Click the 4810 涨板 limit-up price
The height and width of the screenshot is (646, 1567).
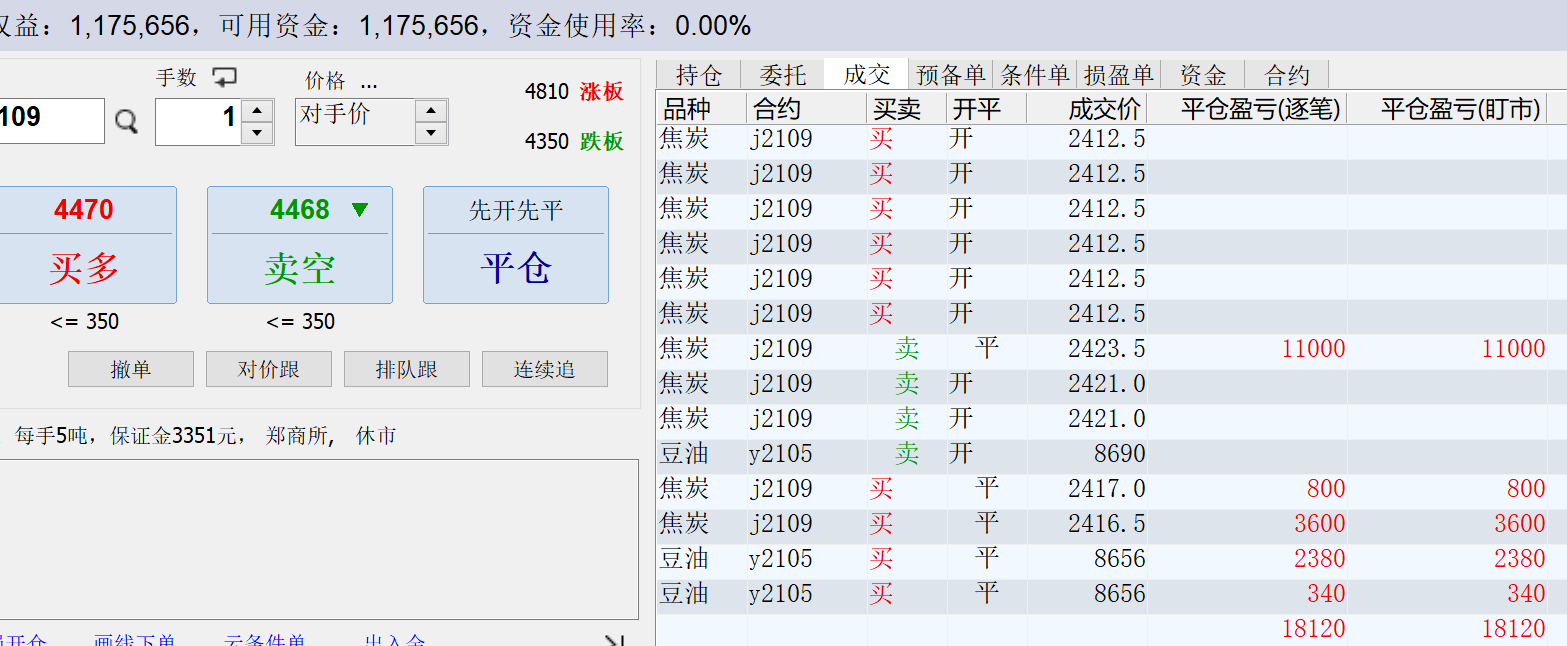point(574,91)
